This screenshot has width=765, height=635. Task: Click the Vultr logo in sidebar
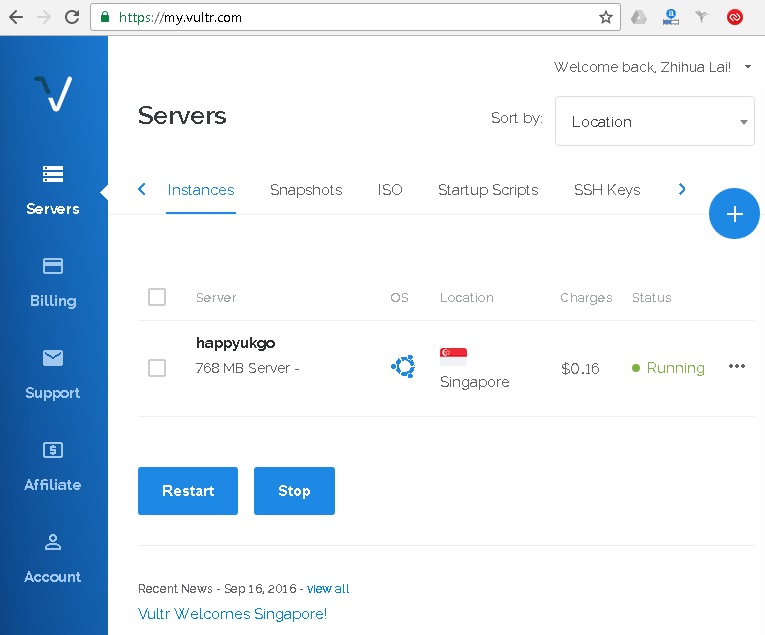coord(53,94)
